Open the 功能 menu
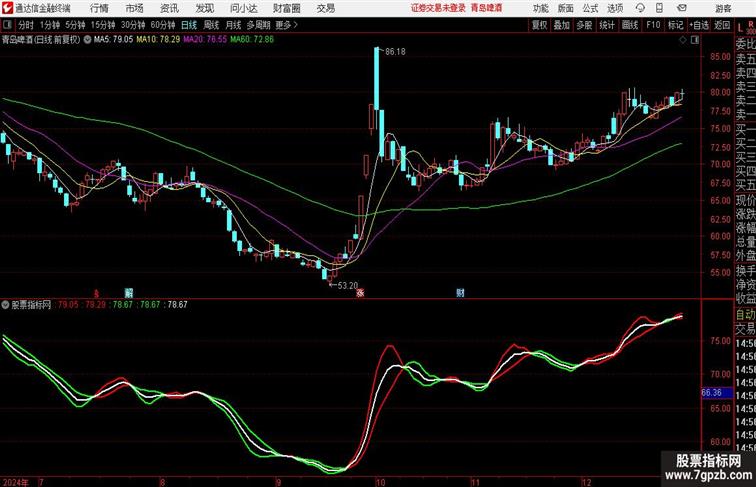The height and width of the screenshot is (487, 756). tap(540, 8)
